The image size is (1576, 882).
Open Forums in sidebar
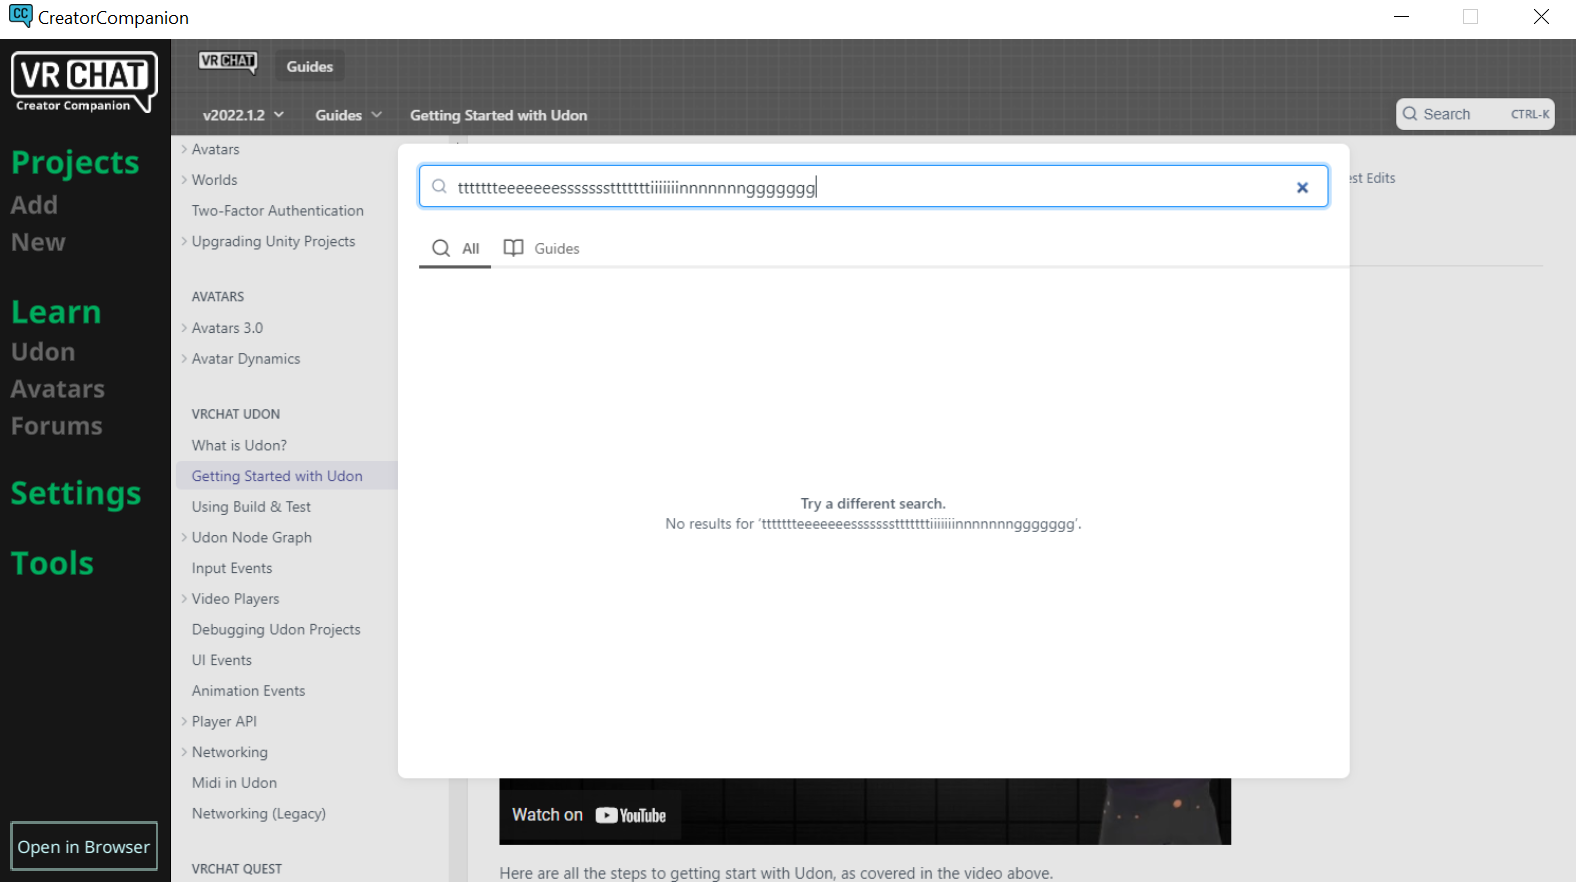click(x=56, y=426)
